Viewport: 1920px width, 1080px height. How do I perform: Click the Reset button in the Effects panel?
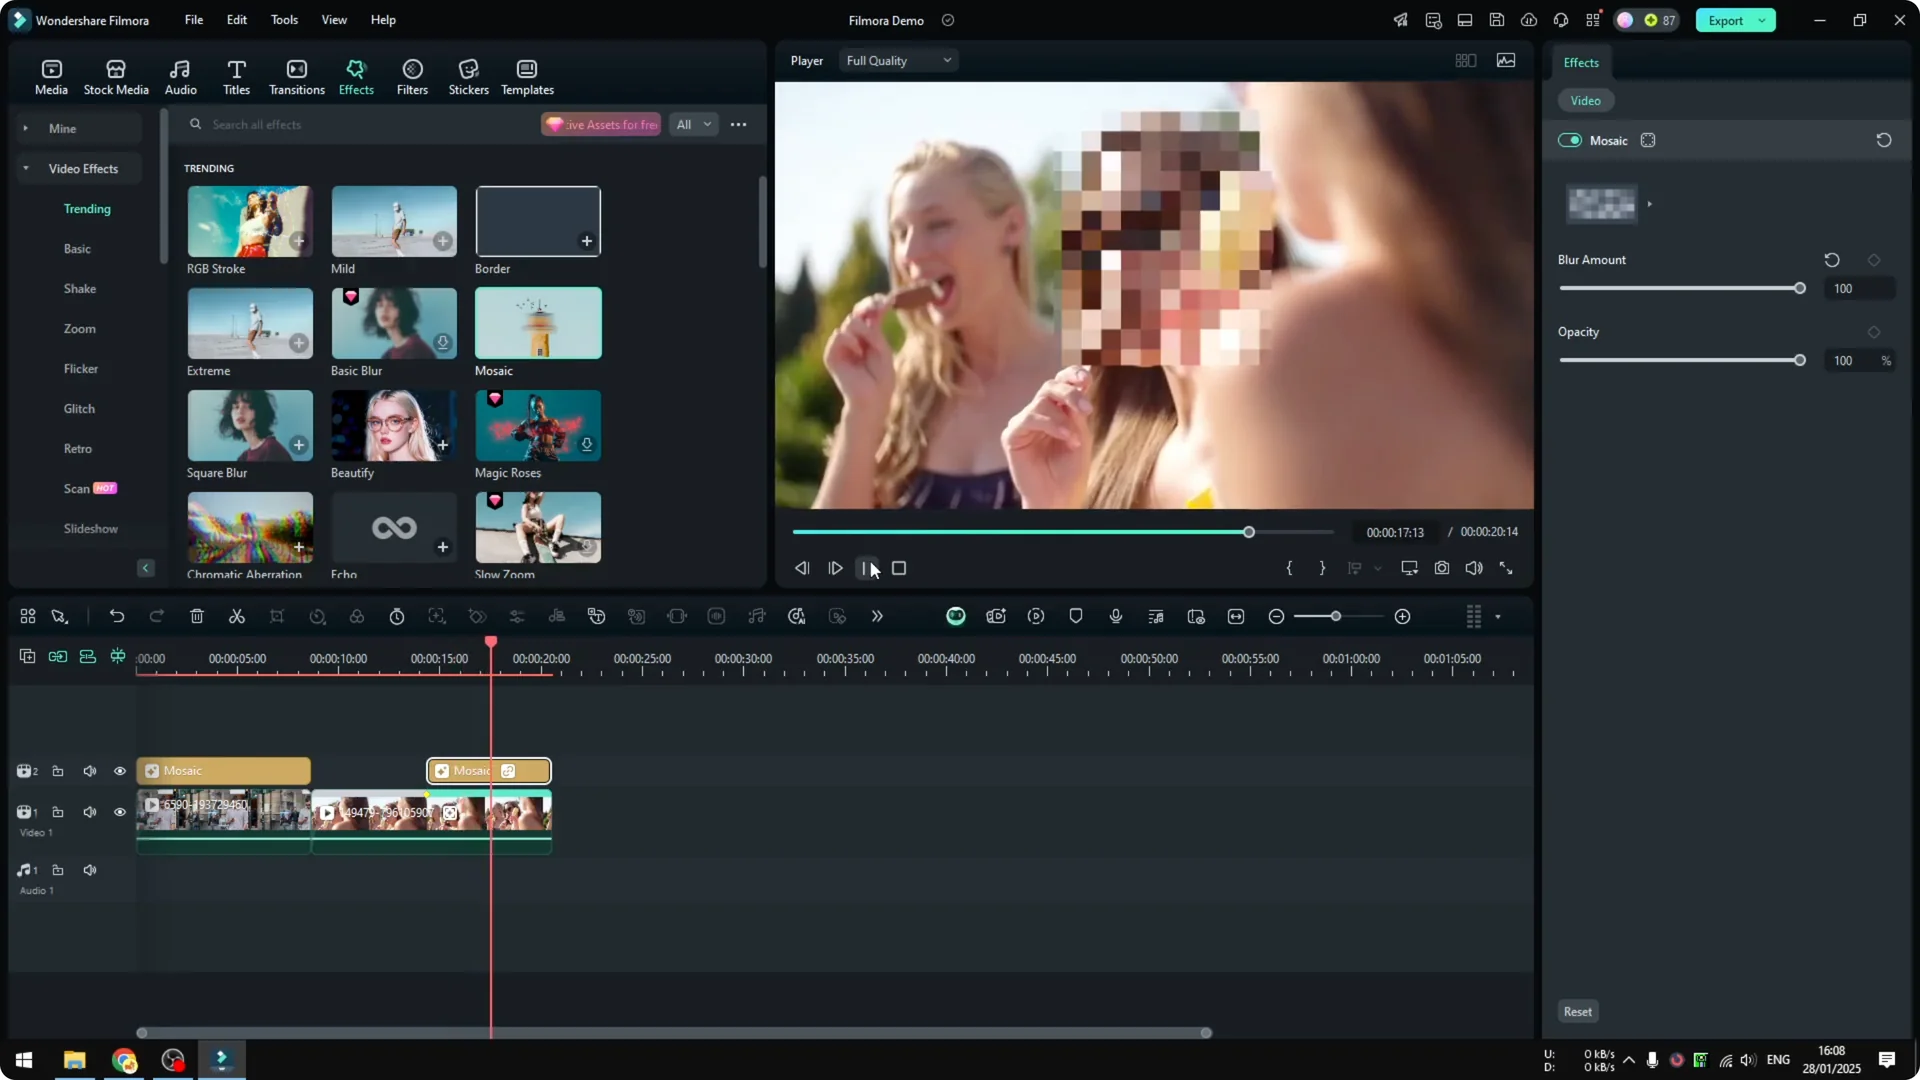pyautogui.click(x=1577, y=1011)
